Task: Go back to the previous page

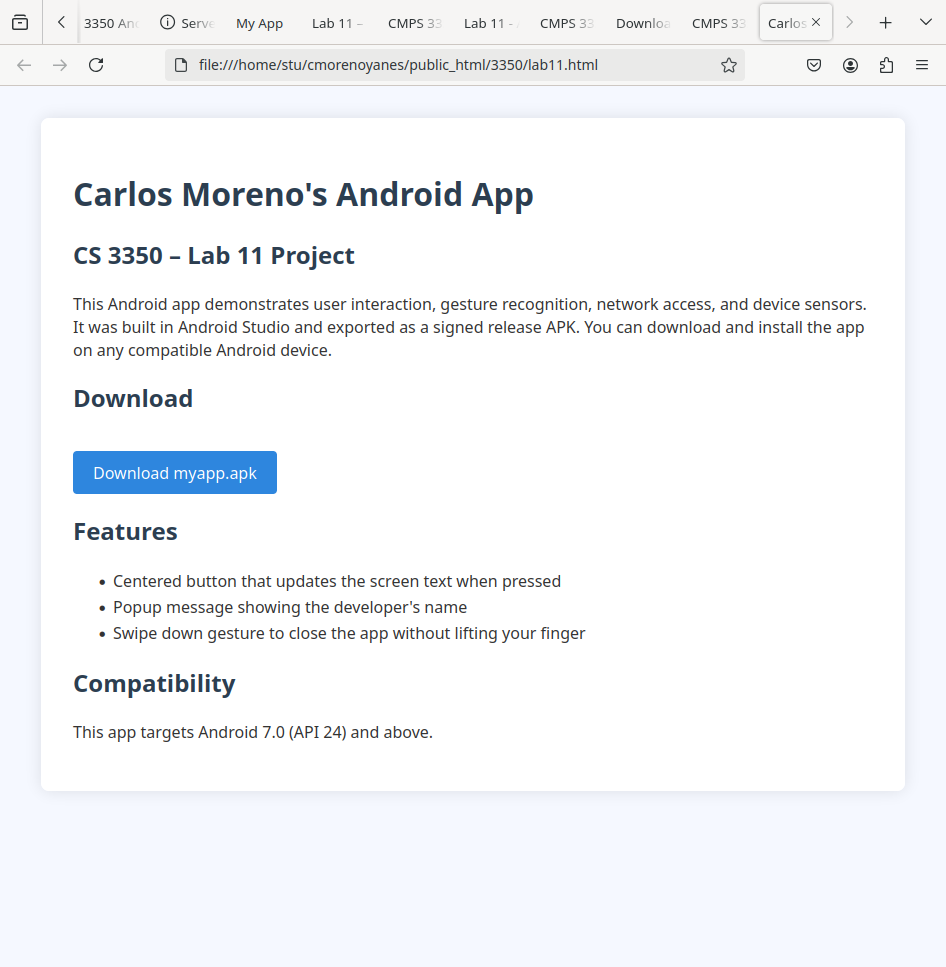Action: (24, 65)
